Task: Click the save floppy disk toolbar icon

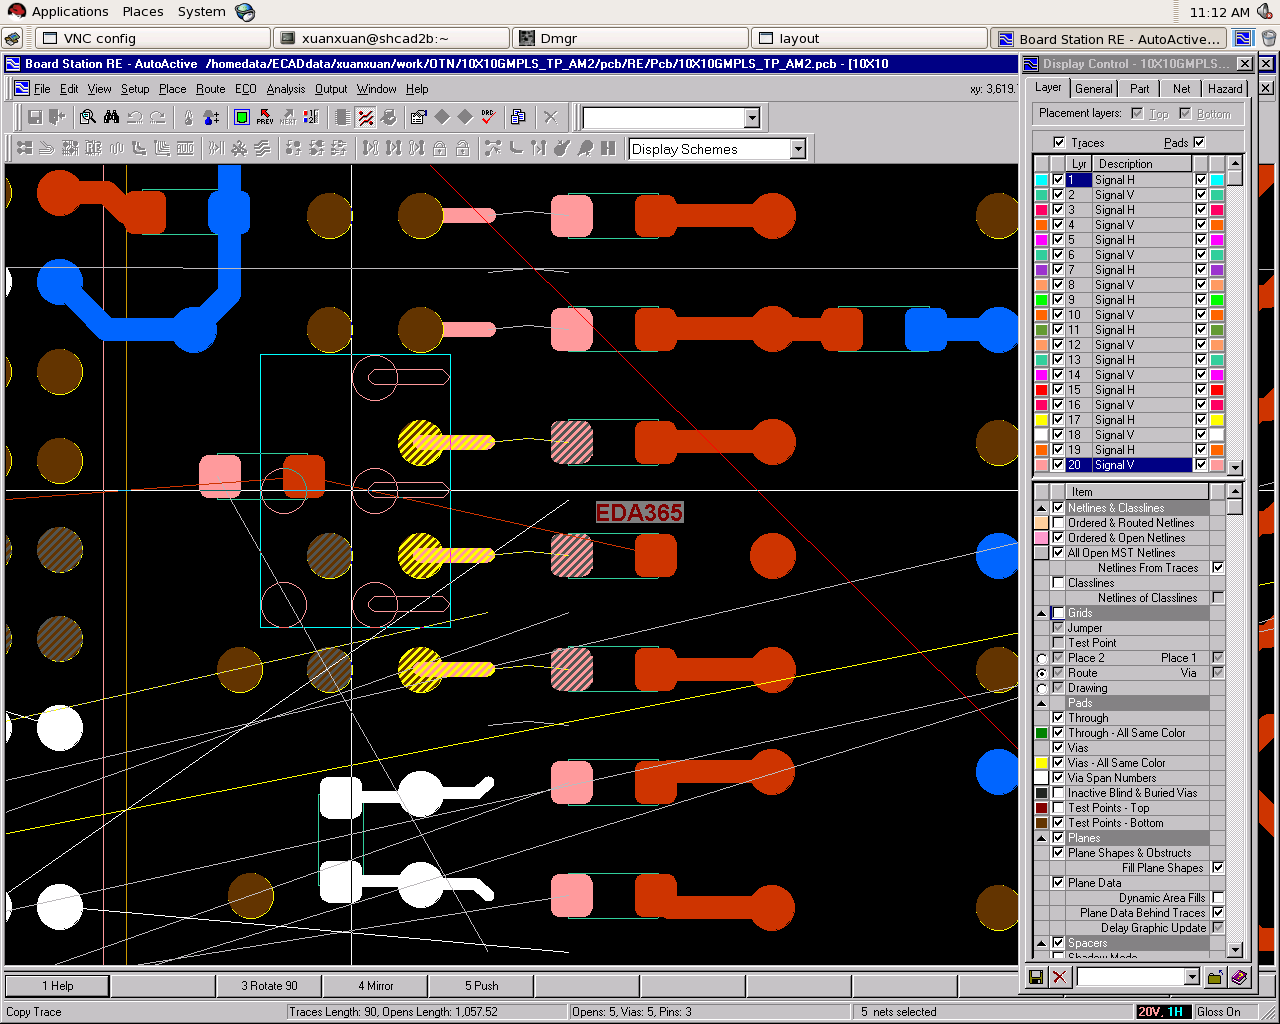Action: tap(35, 117)
